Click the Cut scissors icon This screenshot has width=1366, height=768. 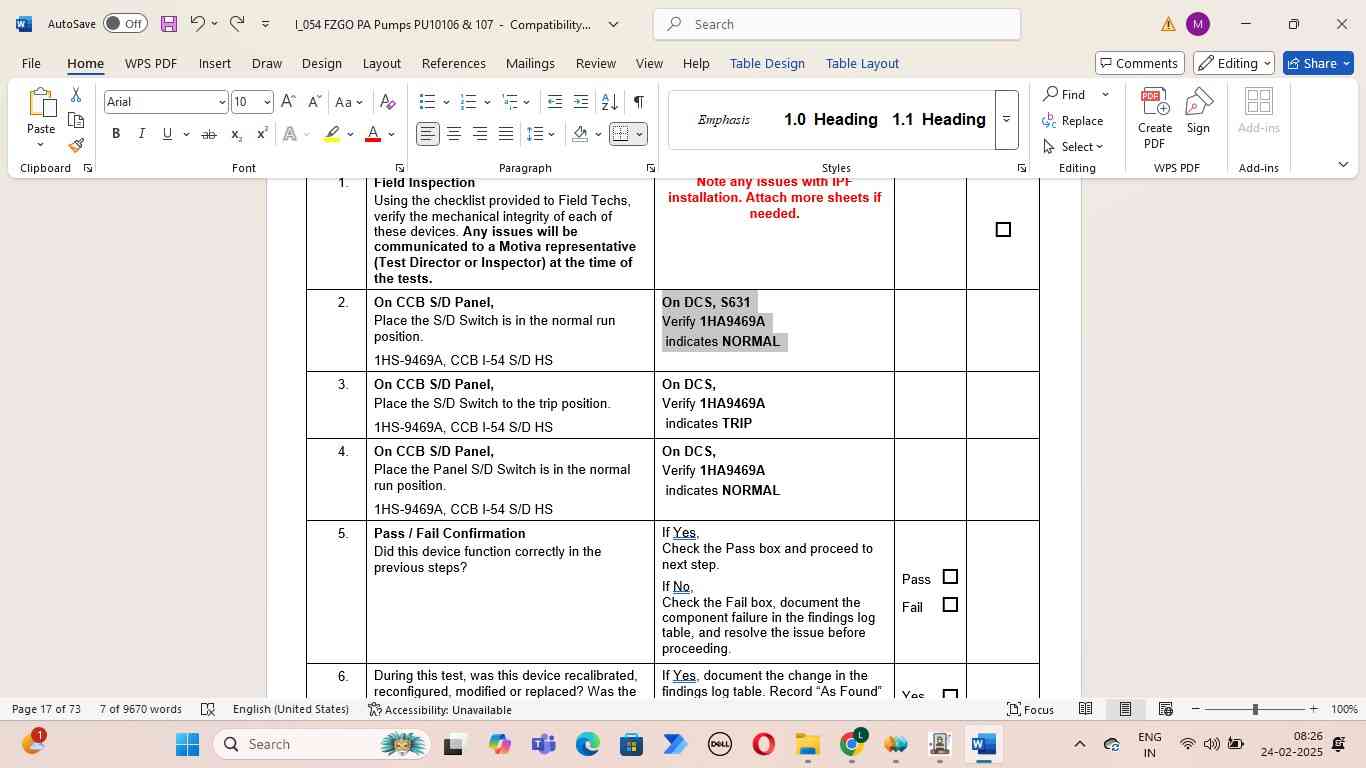[76, 95]
